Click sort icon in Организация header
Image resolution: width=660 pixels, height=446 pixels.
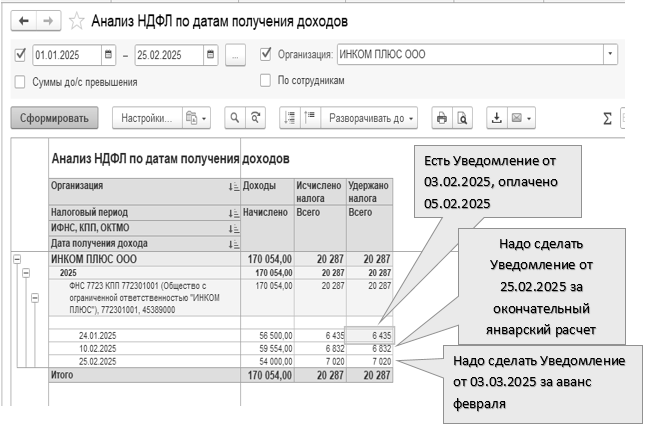click(x=234, y=186)
